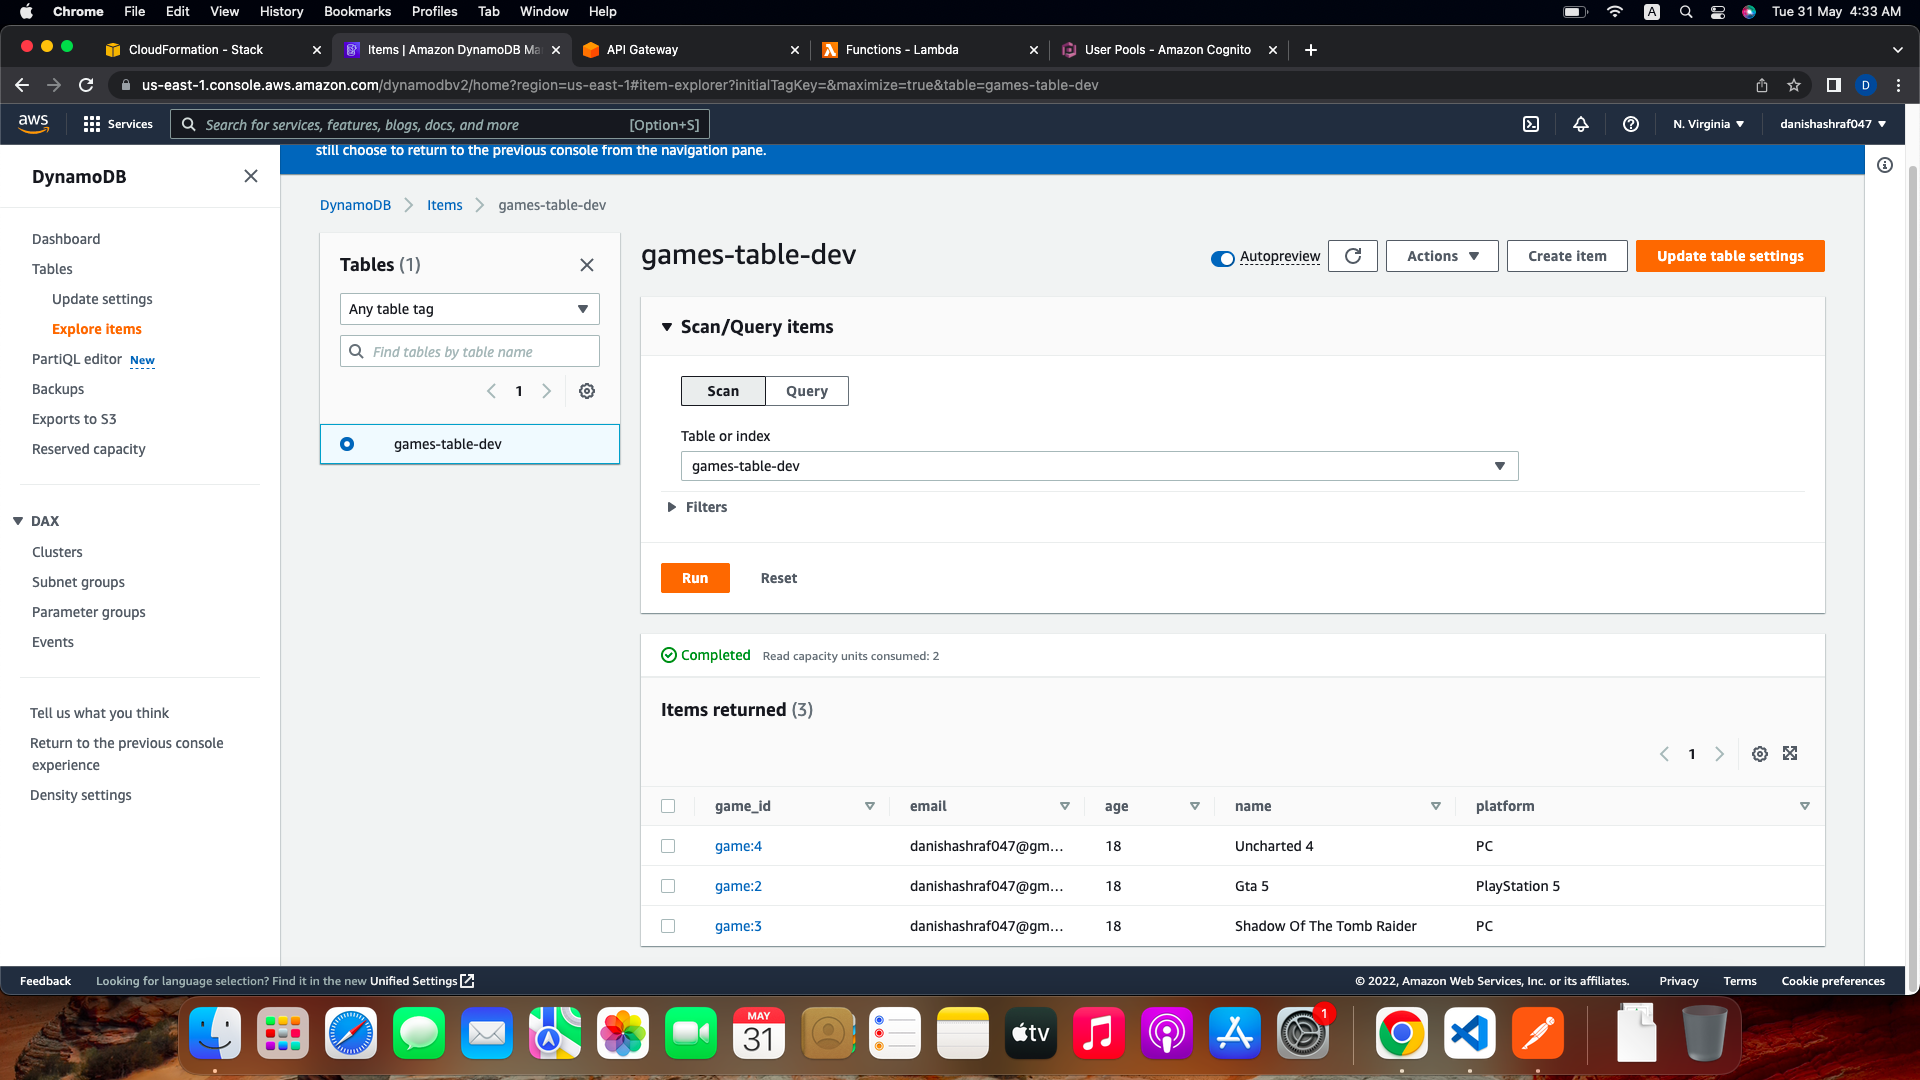This screenshot has height=1080, width=1920.
Task: Open items table preferences gear icon
Action: [1760, 754]
